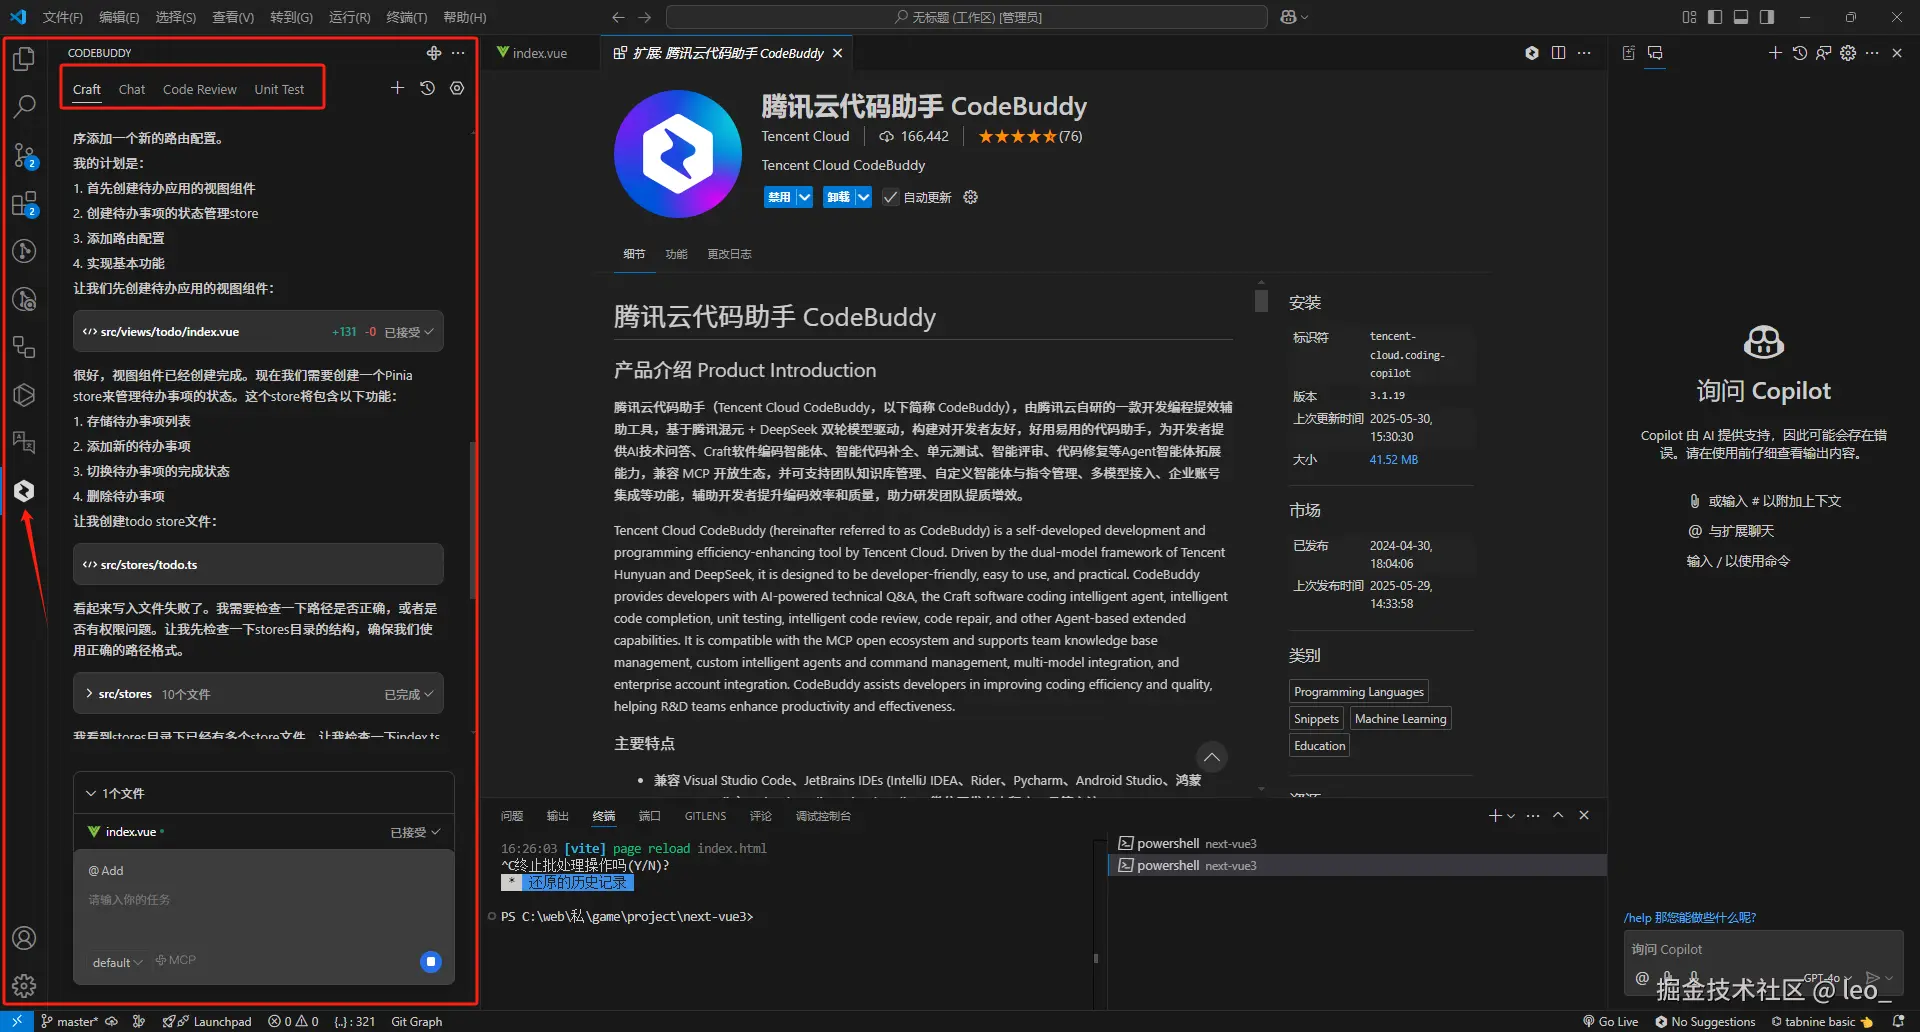Screen dimensions: 1920x1032
Task: Open the extension settings gear beside 自动更新
Action: [x=970, y=197]
